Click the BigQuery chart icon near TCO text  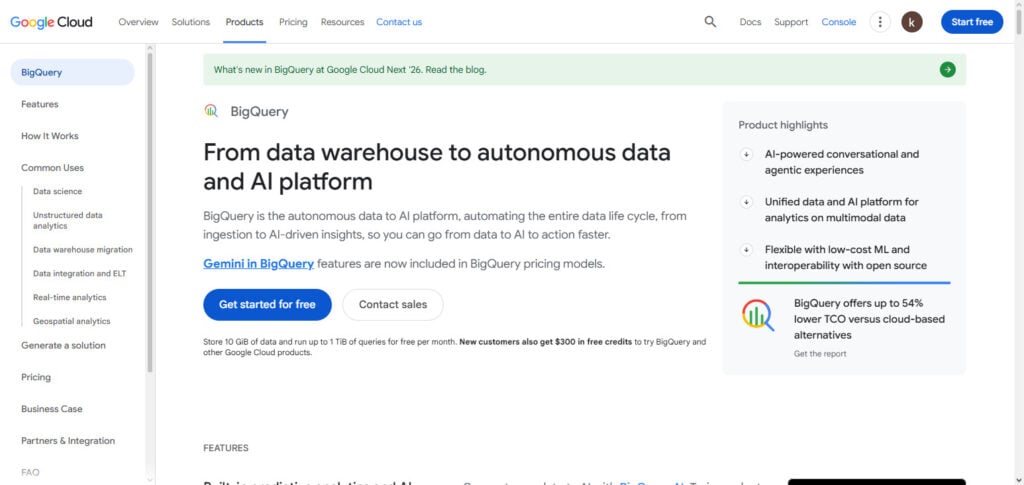coord(758,315)
